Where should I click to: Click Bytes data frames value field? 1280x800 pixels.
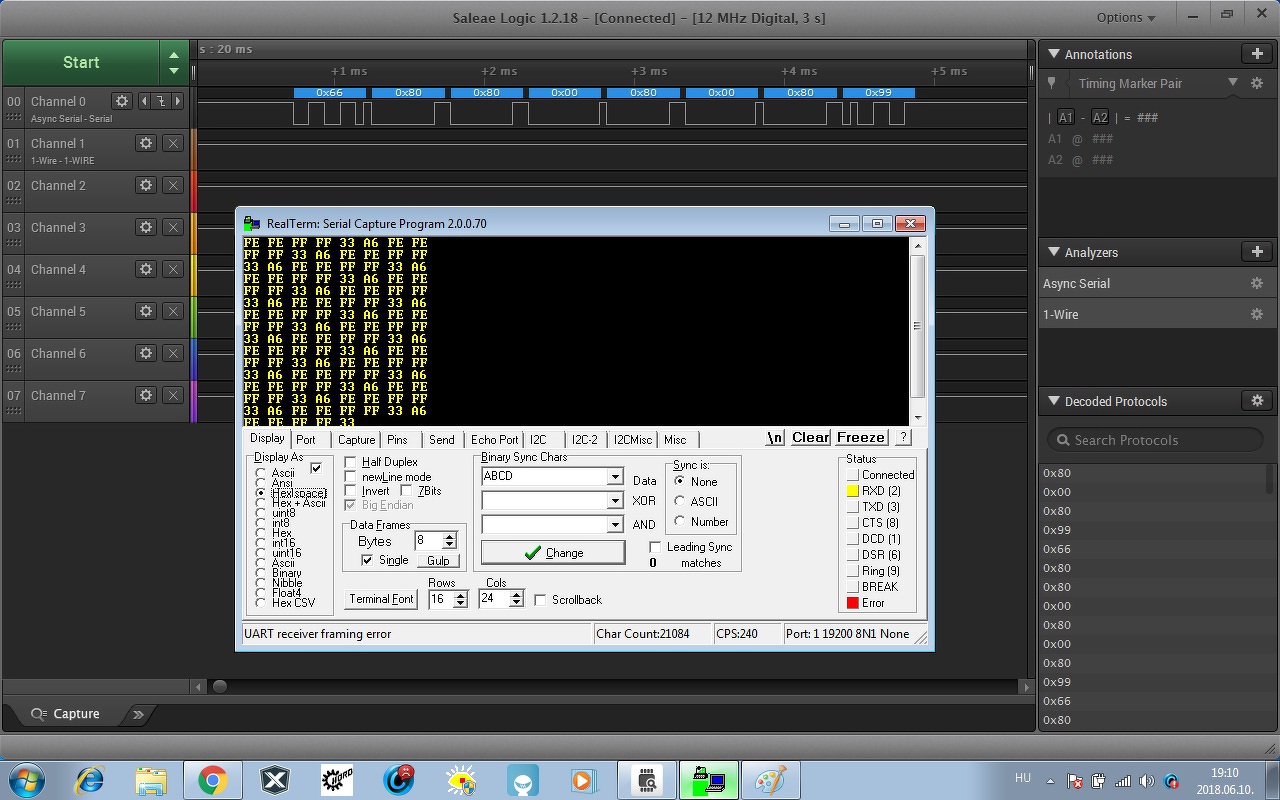pos(429,541)
